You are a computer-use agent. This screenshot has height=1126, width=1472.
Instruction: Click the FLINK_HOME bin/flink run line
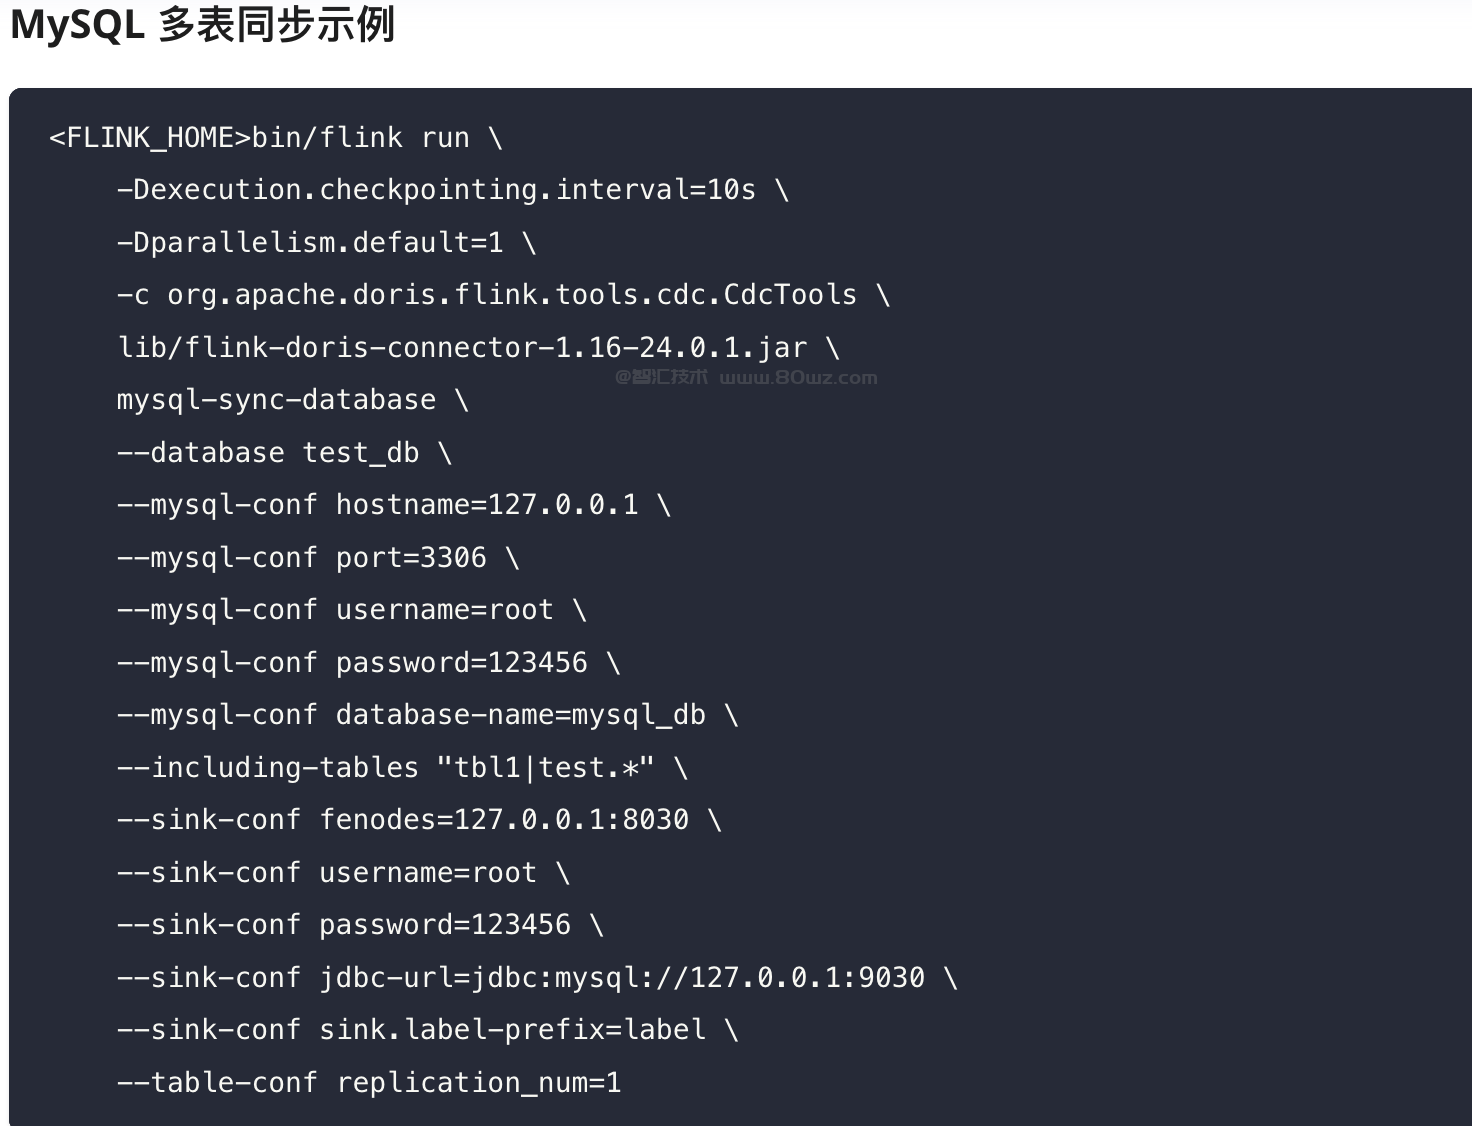pos(275,137)
